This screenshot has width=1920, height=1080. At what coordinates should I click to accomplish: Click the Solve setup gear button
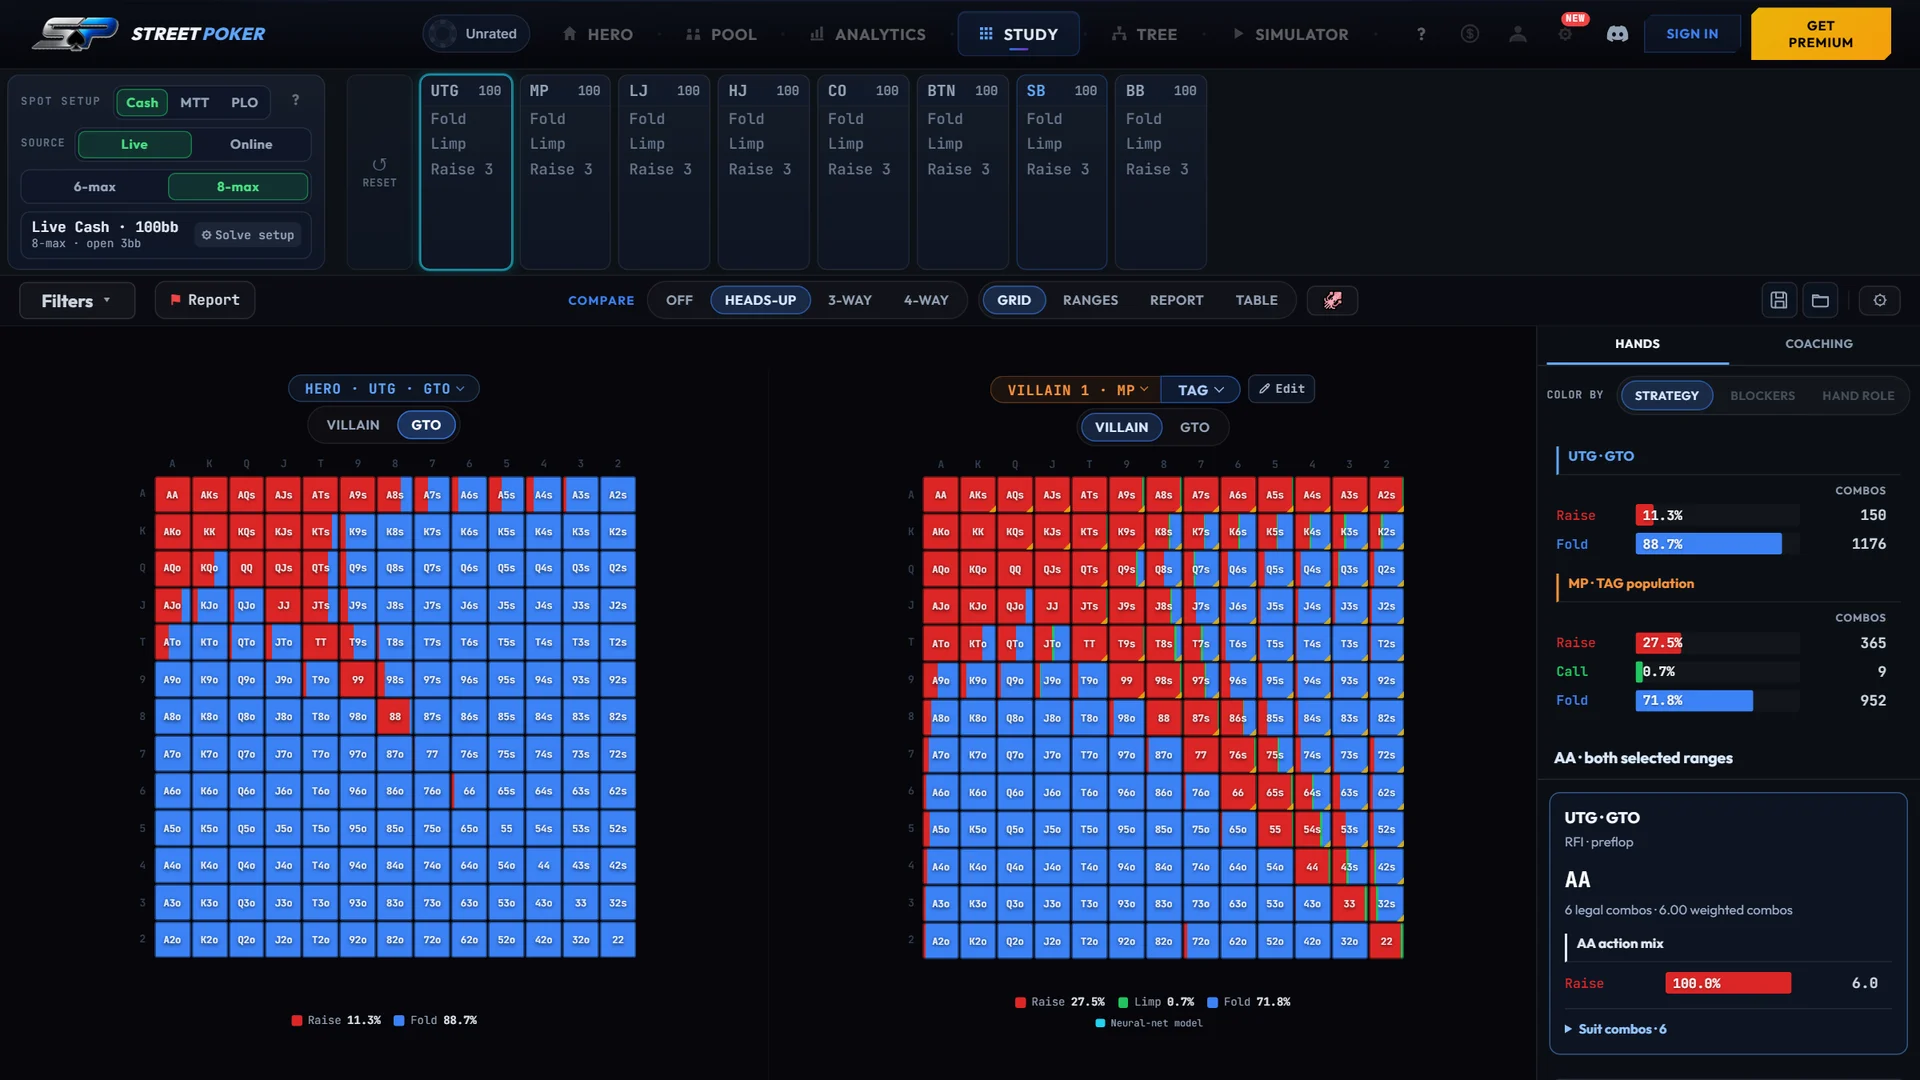pyautogui.click(x=248, y=235)
